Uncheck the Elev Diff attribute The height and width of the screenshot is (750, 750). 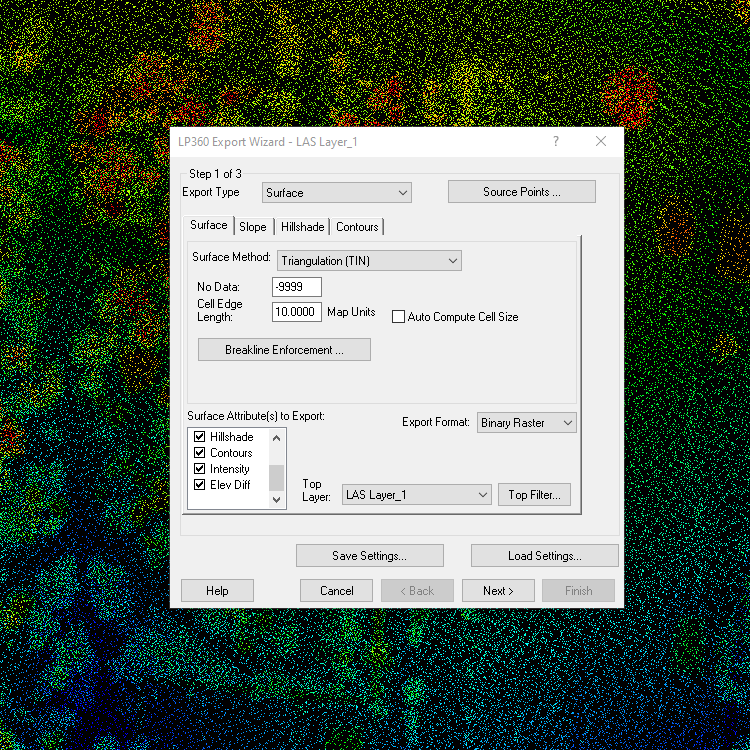(x=199, y=485)
